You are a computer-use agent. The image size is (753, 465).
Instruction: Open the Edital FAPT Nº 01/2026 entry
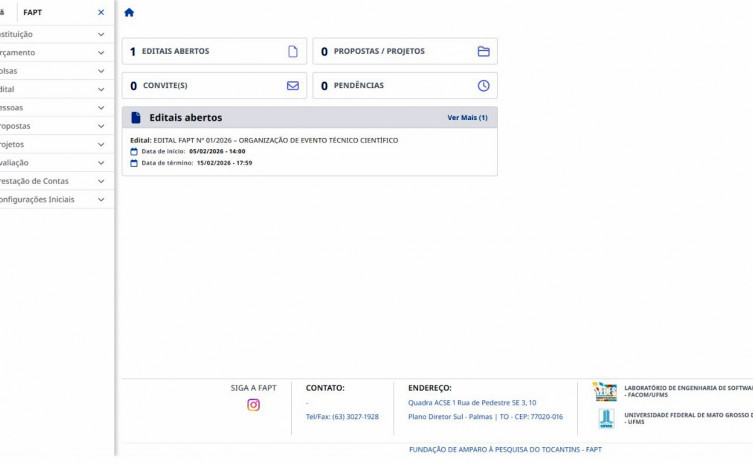tap(264, 140)
